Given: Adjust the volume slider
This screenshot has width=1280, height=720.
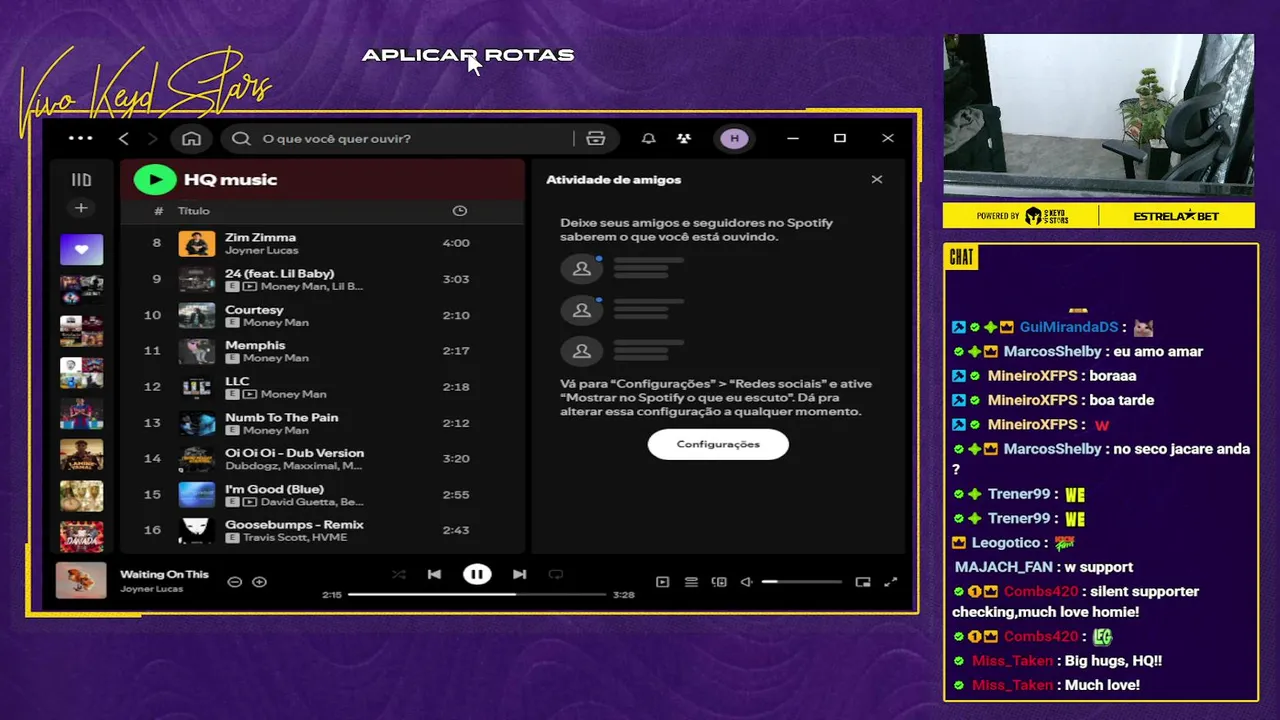Looking at the screenshot, I should [802, 582].
